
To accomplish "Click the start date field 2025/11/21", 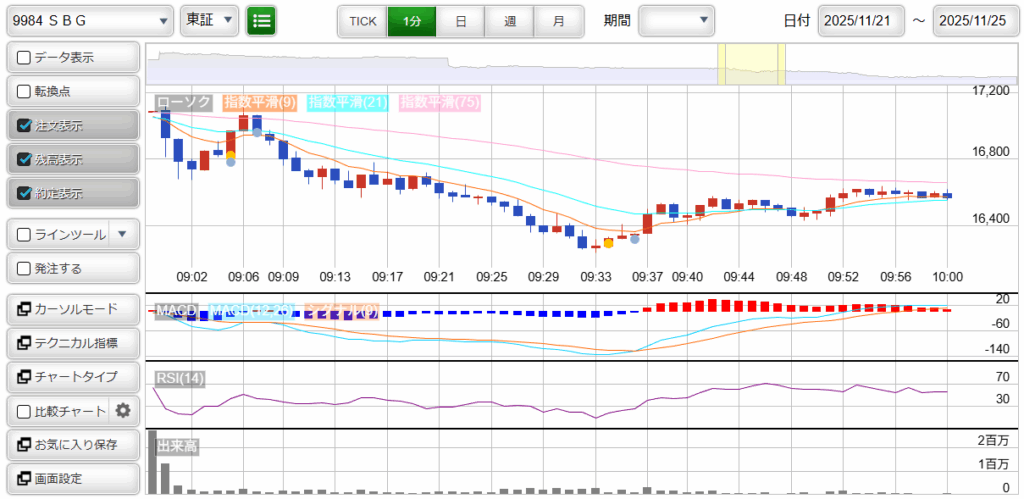I will coord(860,21).
